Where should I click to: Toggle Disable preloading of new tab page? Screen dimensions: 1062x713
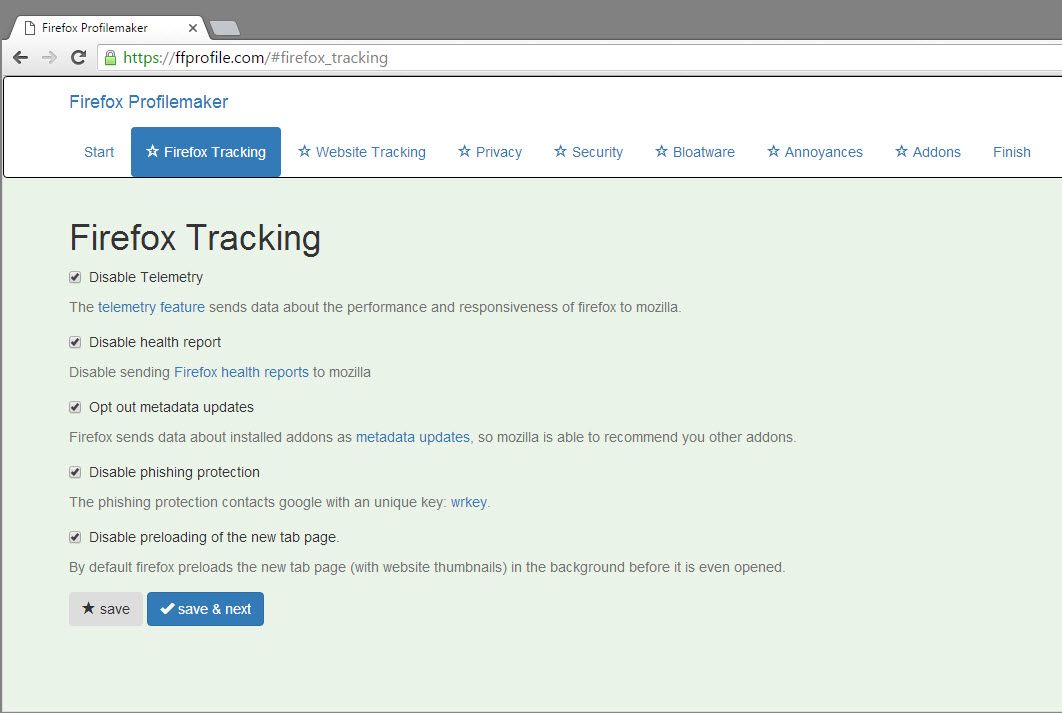click(x=75, y=537)
